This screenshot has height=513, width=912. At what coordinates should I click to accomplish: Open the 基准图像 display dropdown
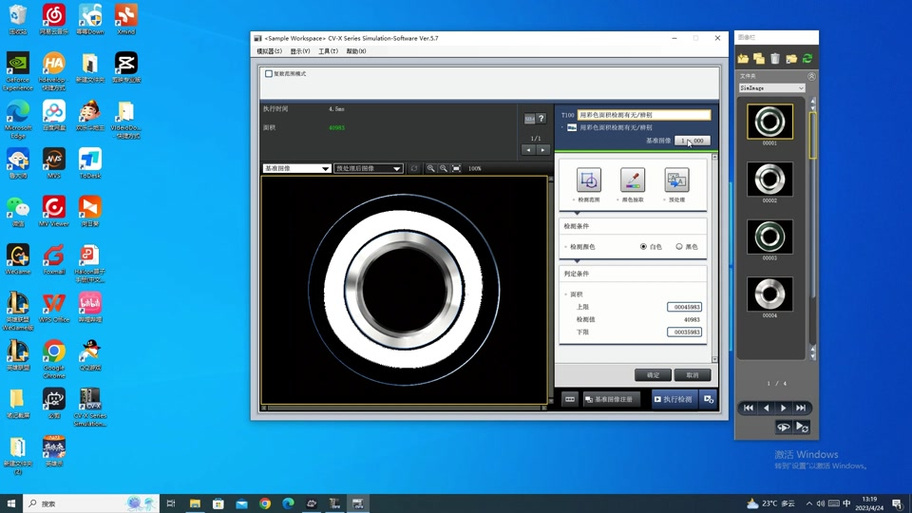point(297,168)
